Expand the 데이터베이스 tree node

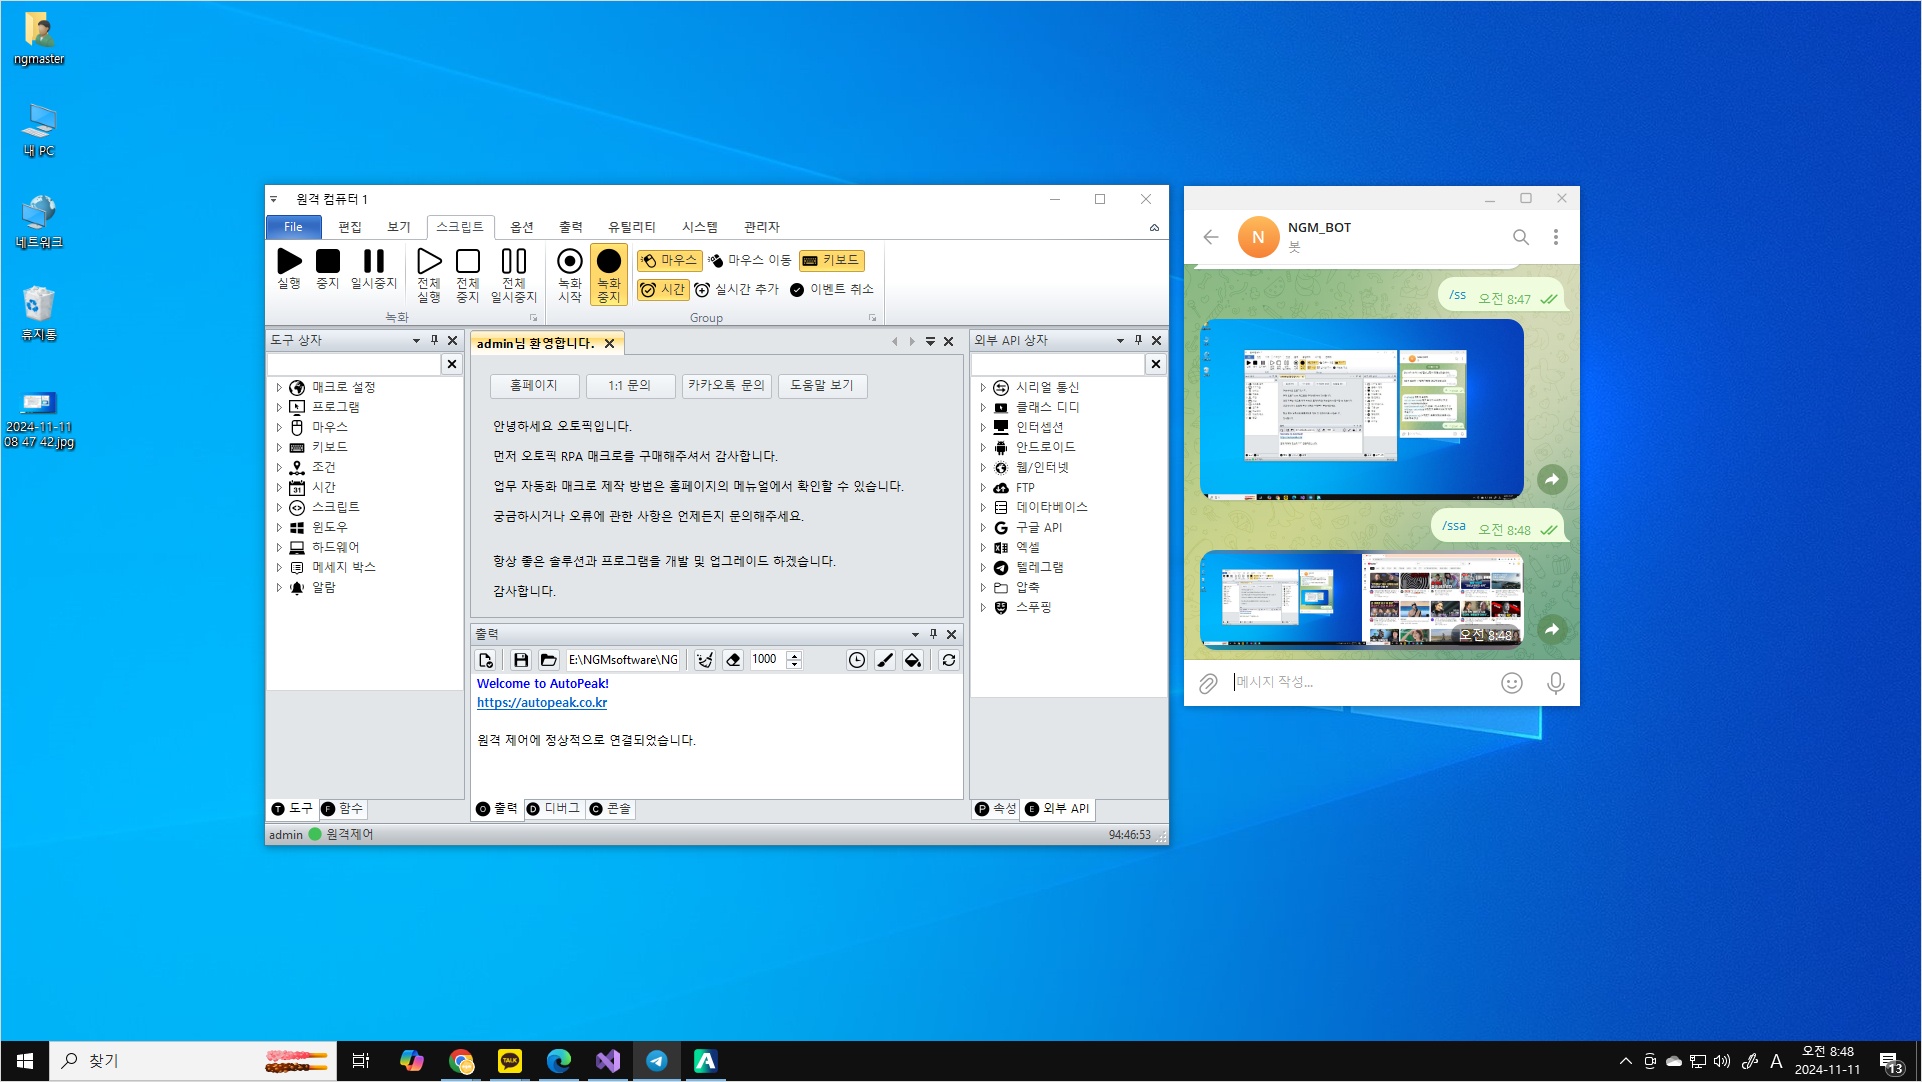983,507
